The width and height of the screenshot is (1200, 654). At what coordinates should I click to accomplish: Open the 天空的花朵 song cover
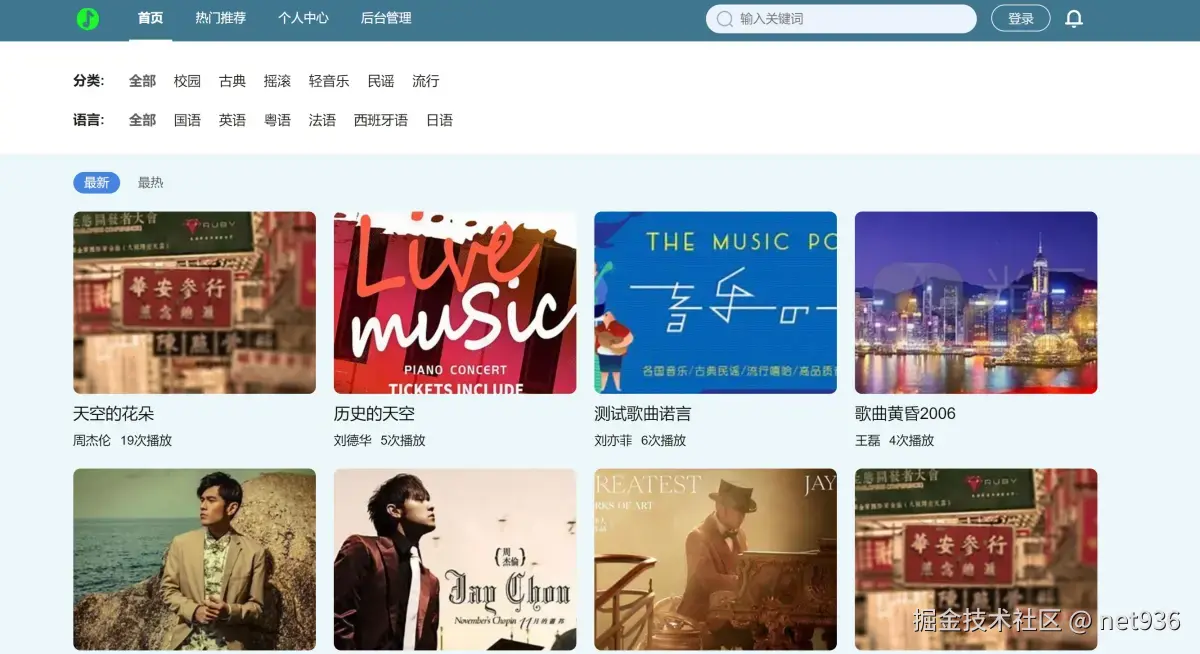[x=194, y=302]
